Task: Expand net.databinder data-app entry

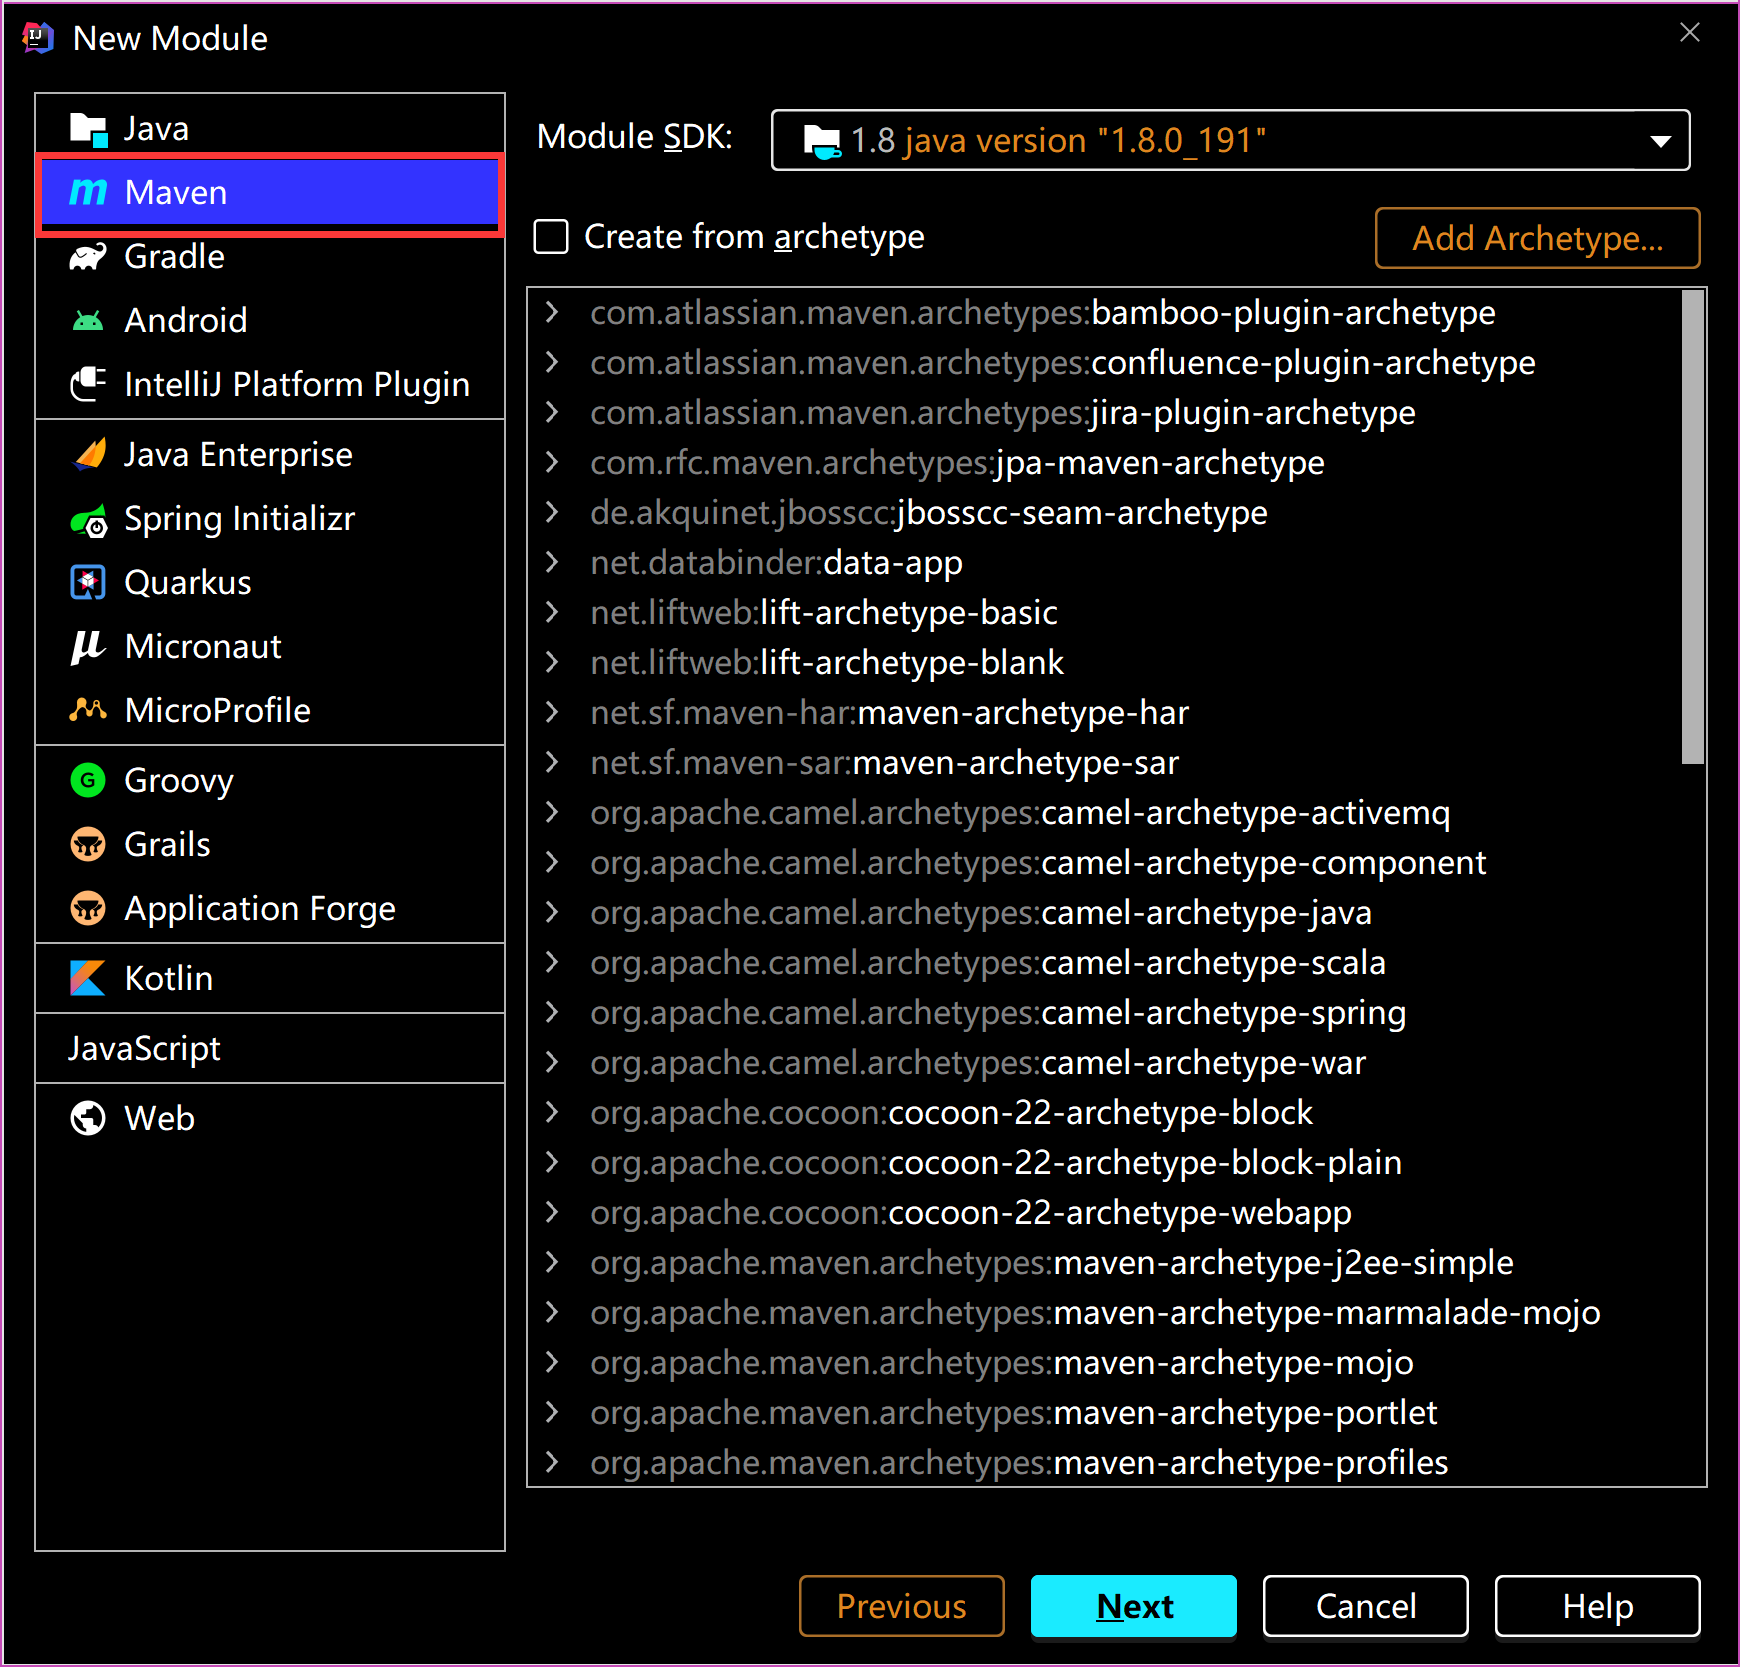Action: coord(551,562)
